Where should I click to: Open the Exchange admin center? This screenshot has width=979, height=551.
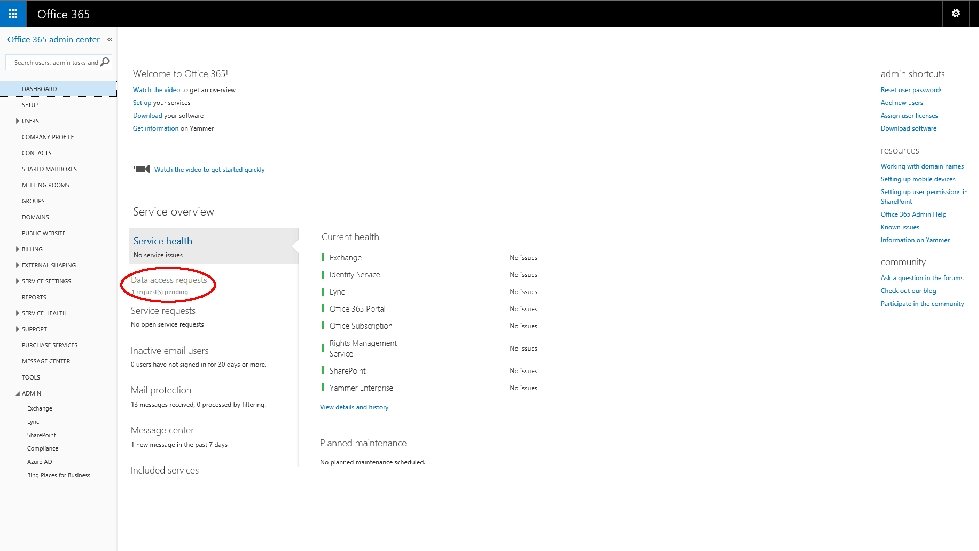[39, 409]
